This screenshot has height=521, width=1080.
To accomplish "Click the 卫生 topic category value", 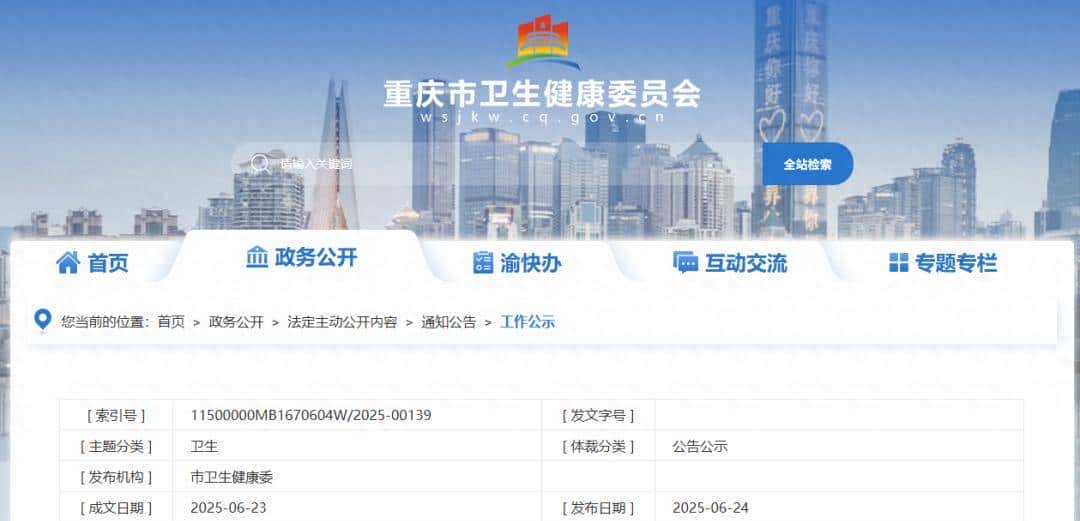I will coord(204,446).
